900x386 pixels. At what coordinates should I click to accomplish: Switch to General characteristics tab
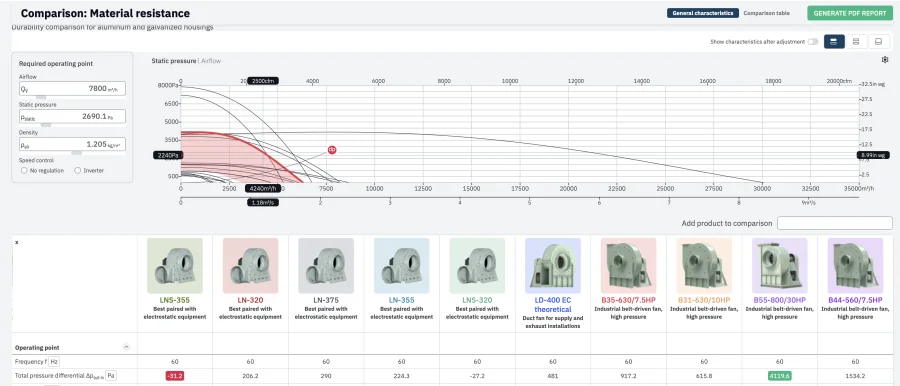[x=703, y=13]
